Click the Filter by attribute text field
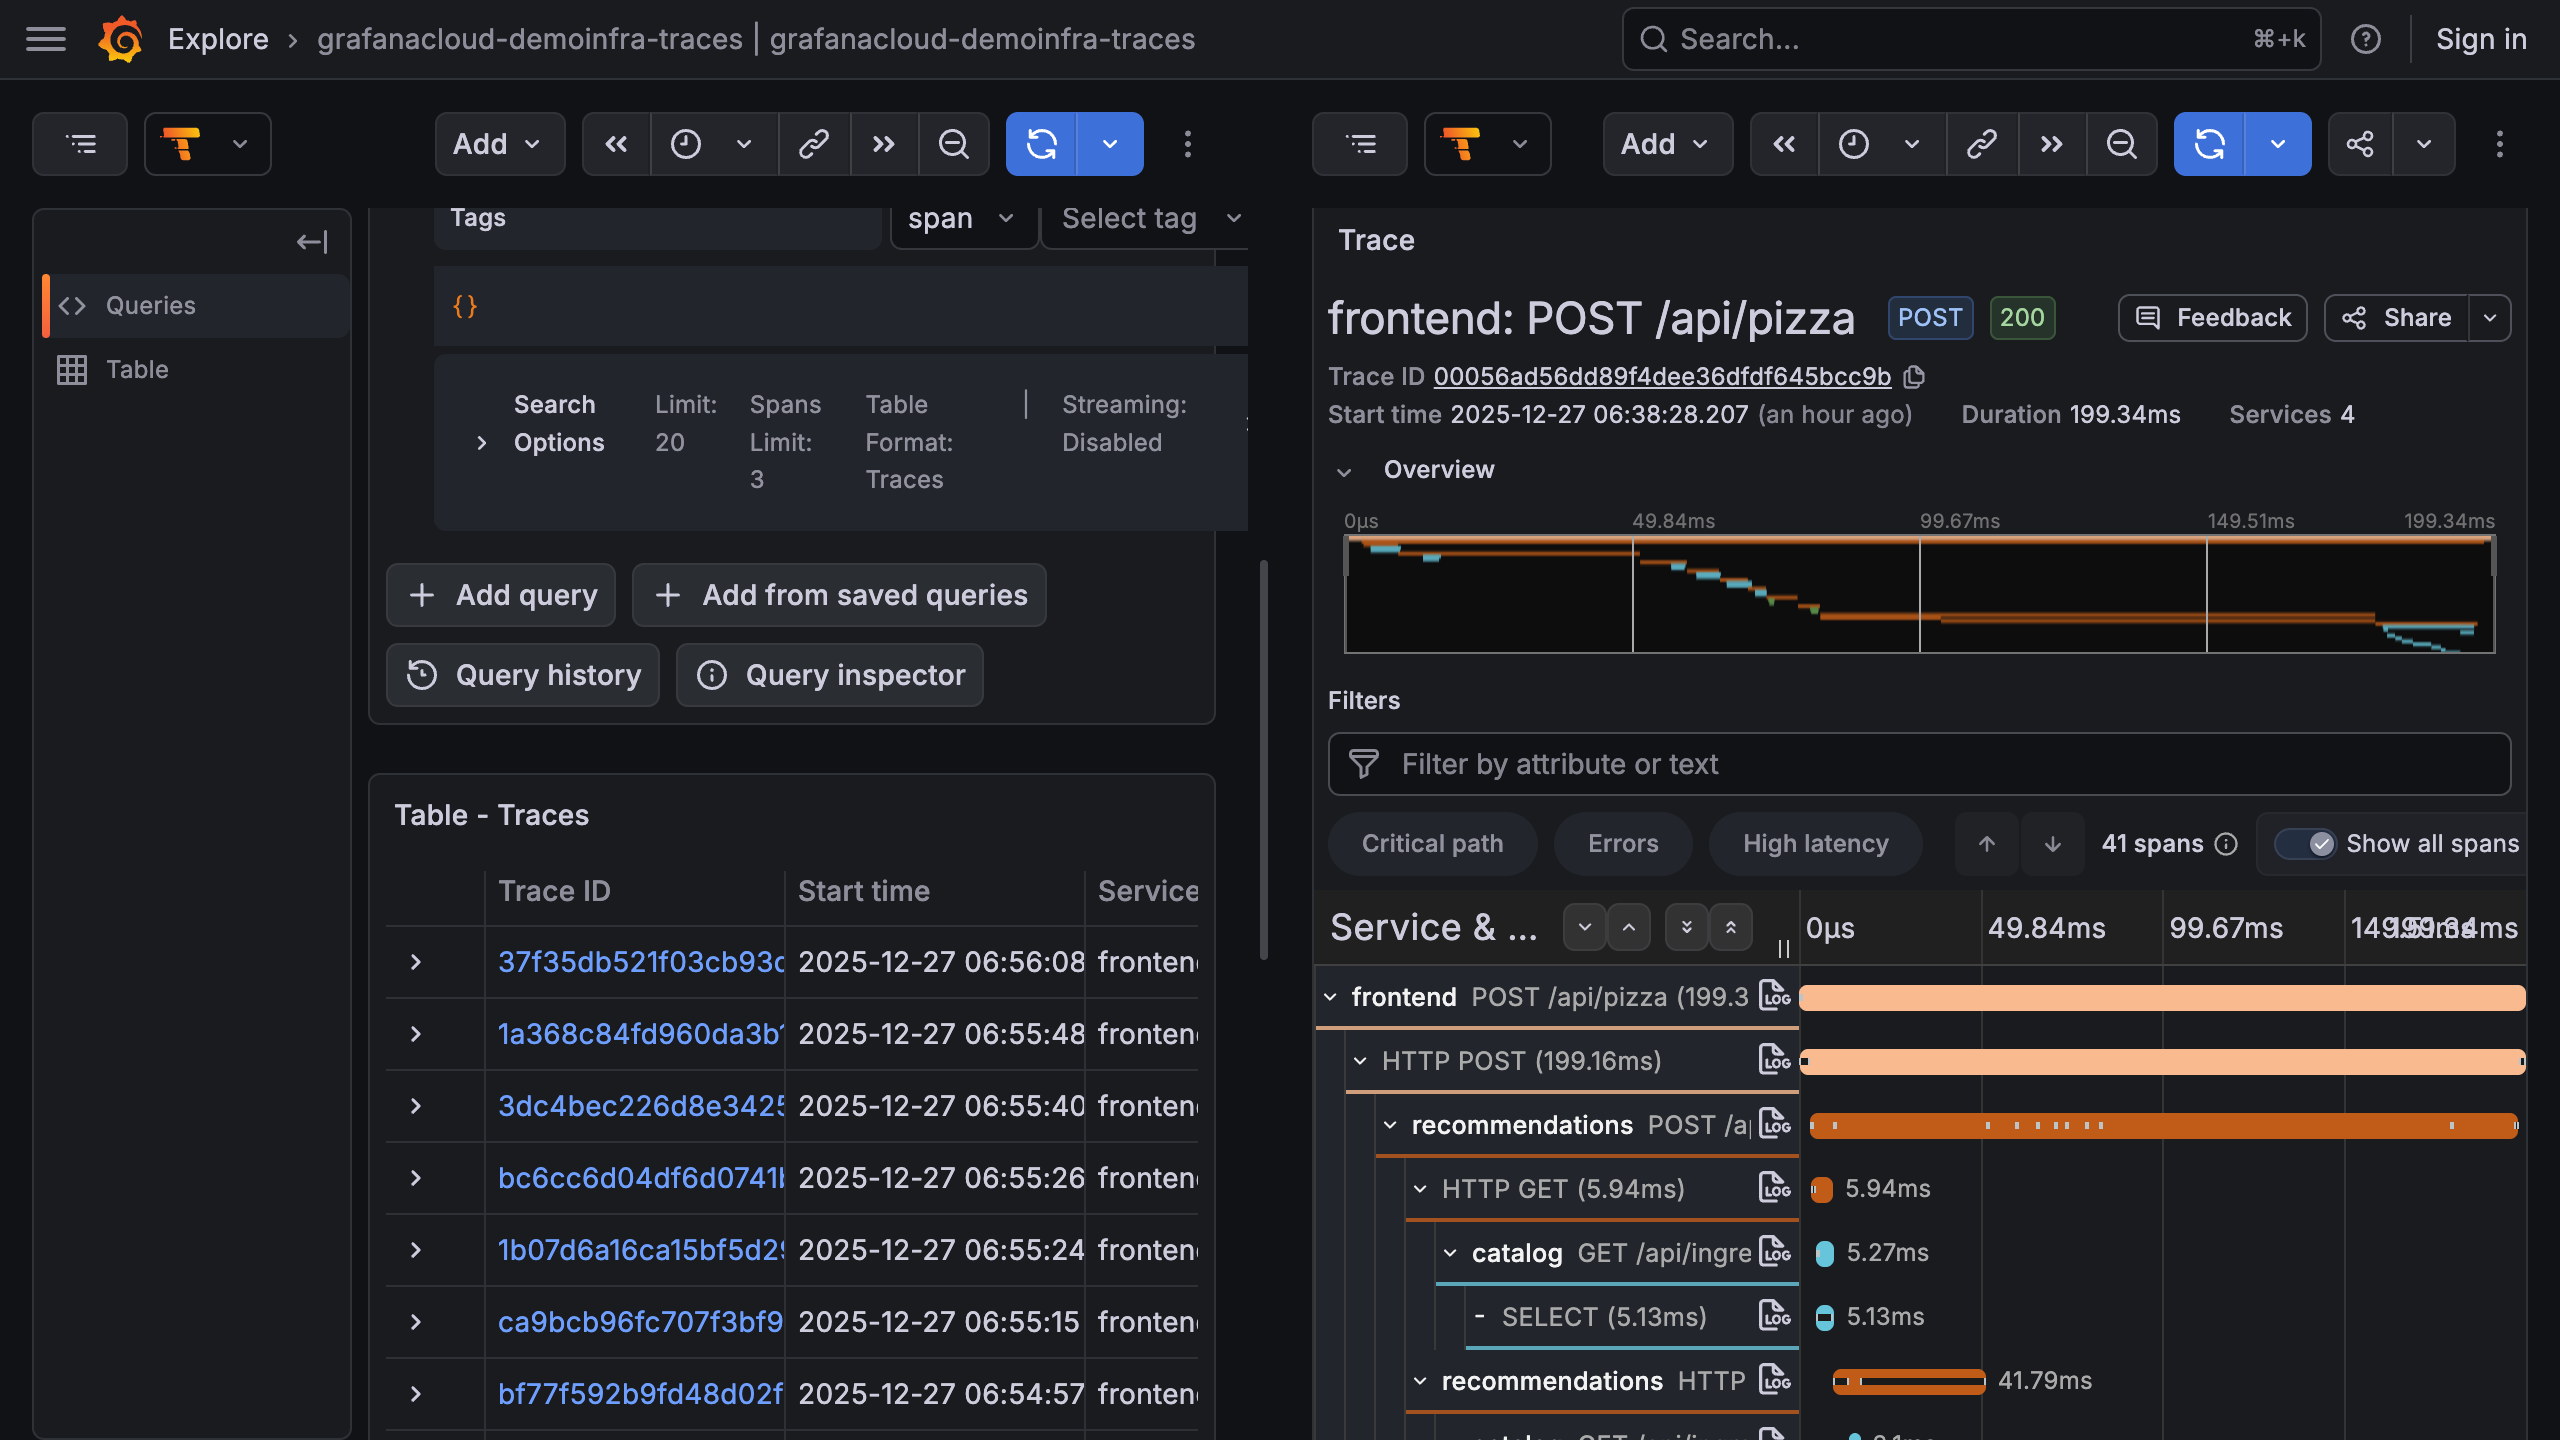The height and width of the screenshot is (1440, 2560). pyautogui.click(x=1918, y=764)
